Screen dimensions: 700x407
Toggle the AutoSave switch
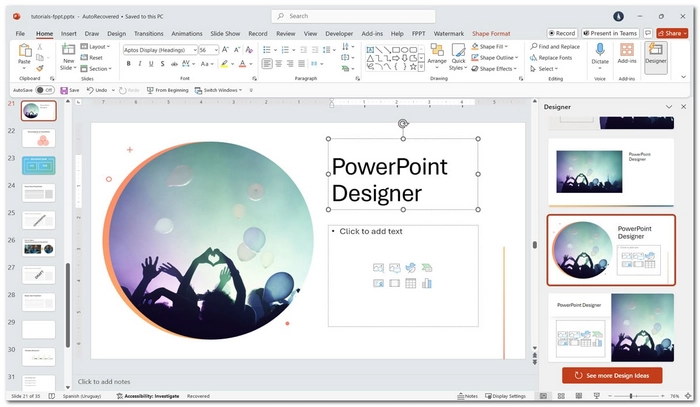(x=45, y=90)
